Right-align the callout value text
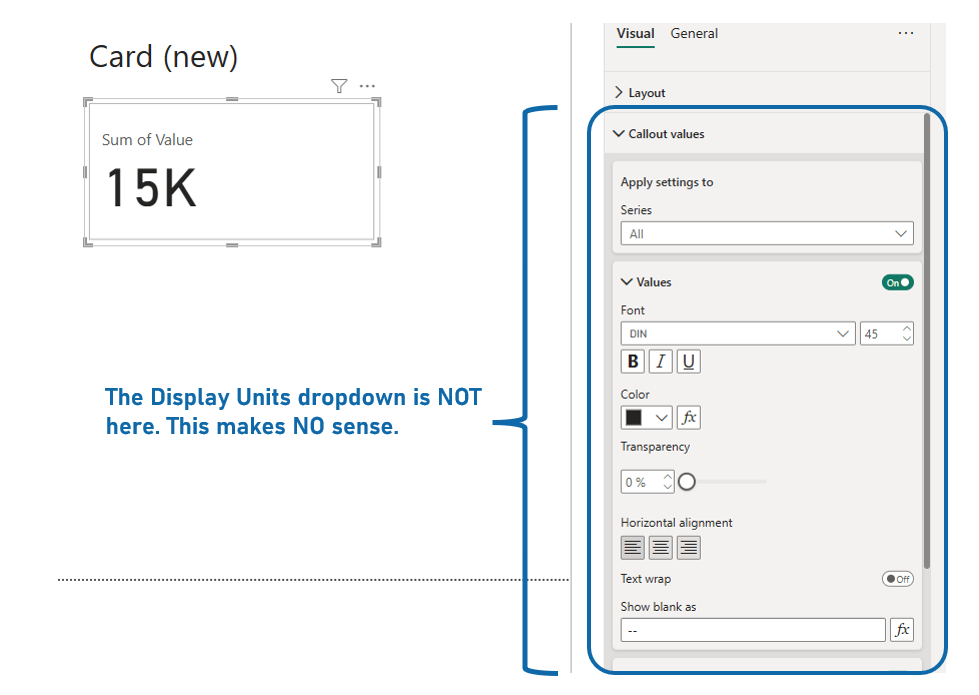979x695 pixels. pyautogui.click(x=688, y=547)
